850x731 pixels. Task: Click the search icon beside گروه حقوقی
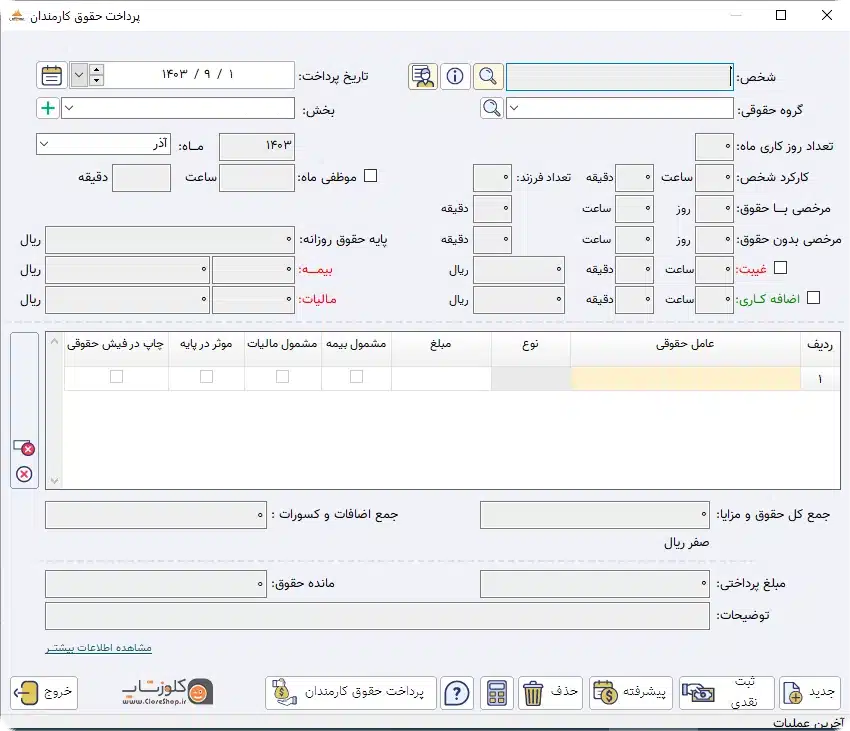[492, 108]
